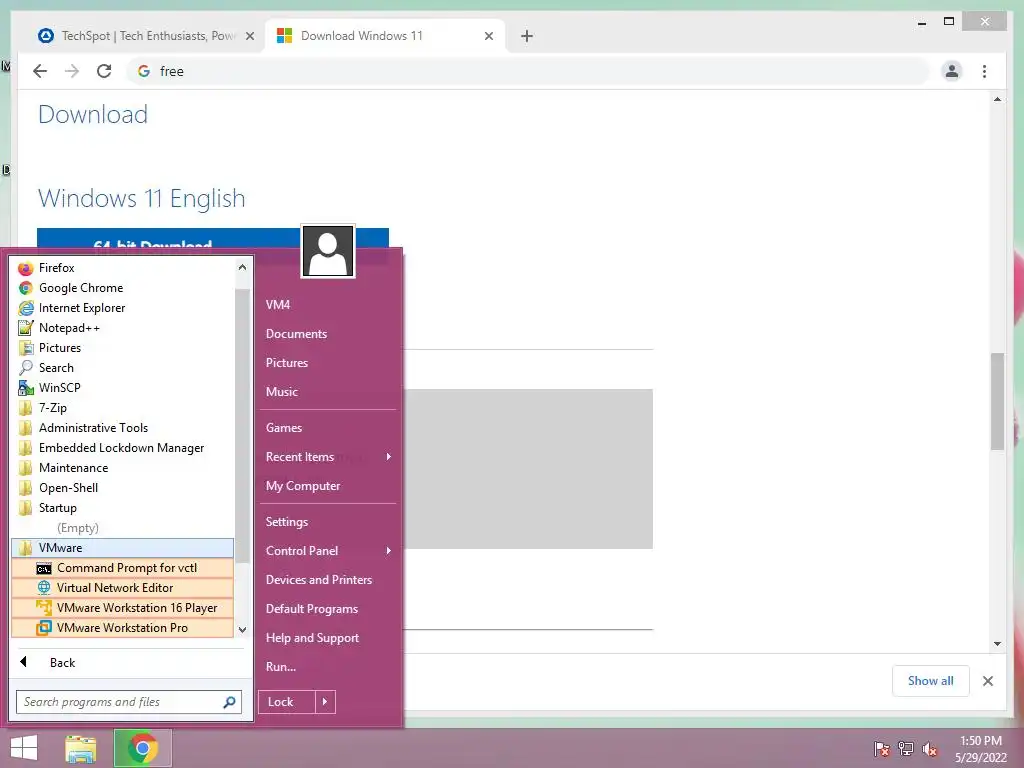1024x768 pixels.
Task: Launch WinSCP from the start menu
Action: click(123, 388)
